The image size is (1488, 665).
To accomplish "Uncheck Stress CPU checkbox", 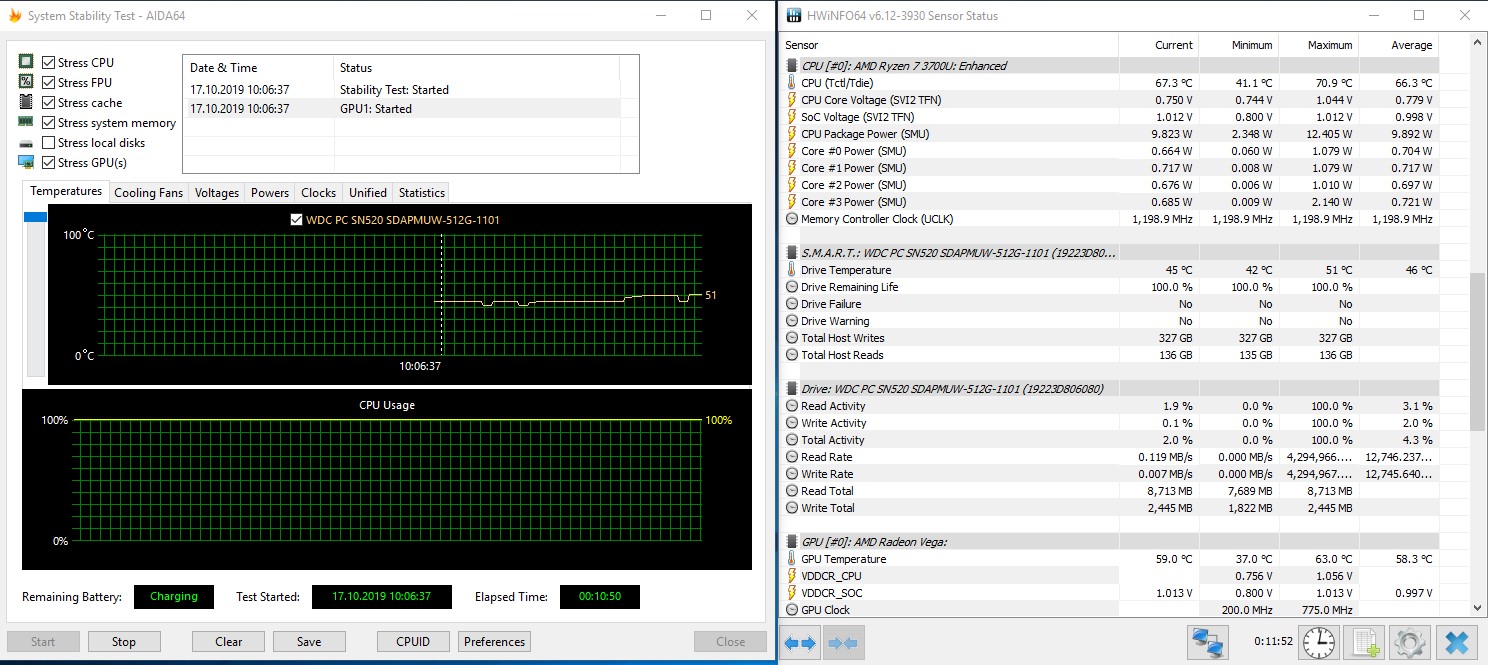I will [49, 62].
